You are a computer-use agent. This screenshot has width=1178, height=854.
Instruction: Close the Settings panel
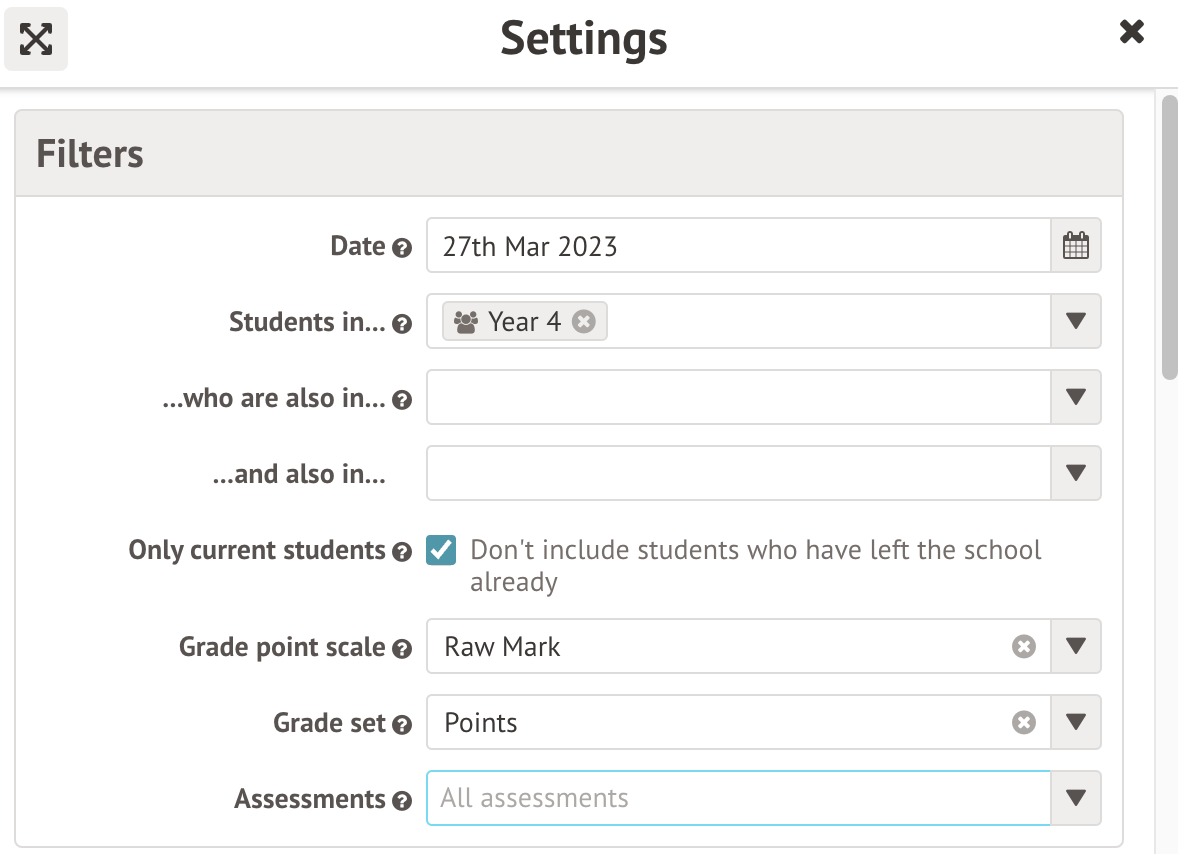(1132, 32)
